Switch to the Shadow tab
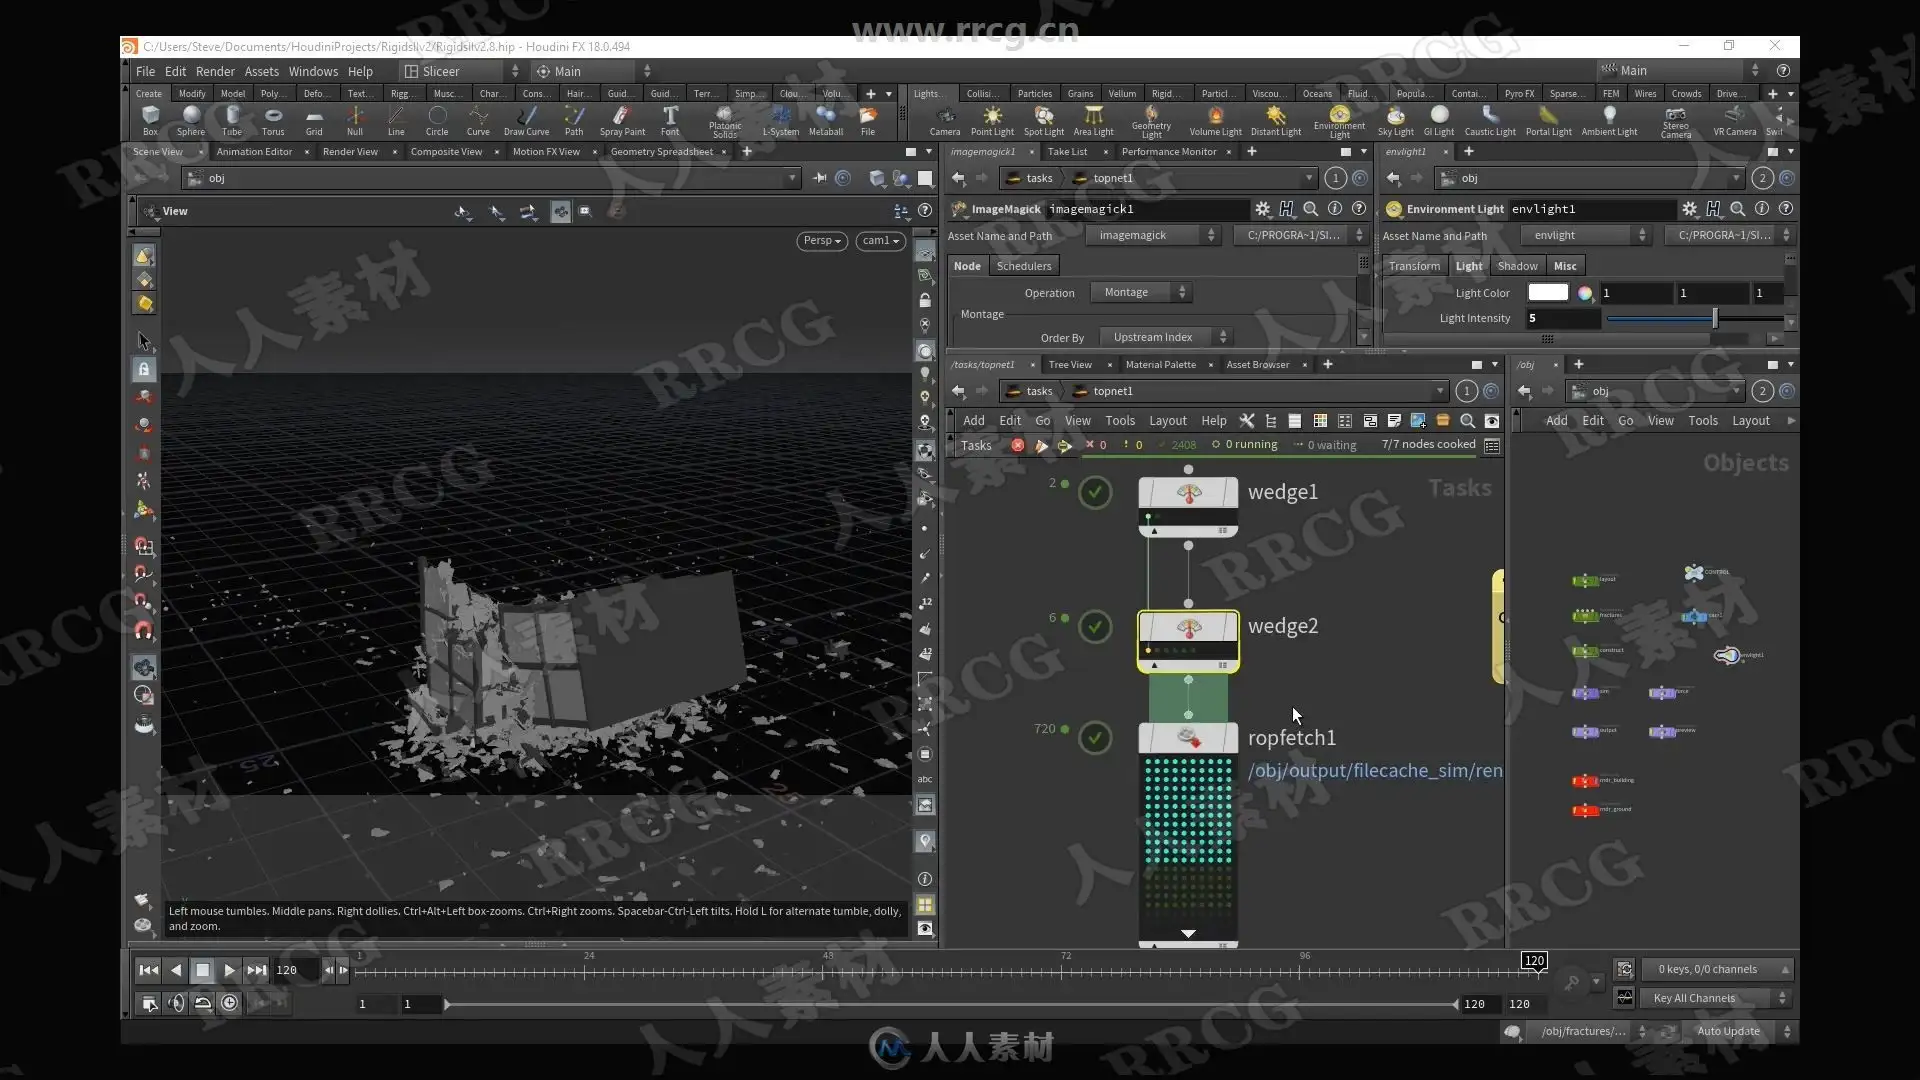Image resolution: width=1920 pixels, height=1080 pixels. [1516, 266]
